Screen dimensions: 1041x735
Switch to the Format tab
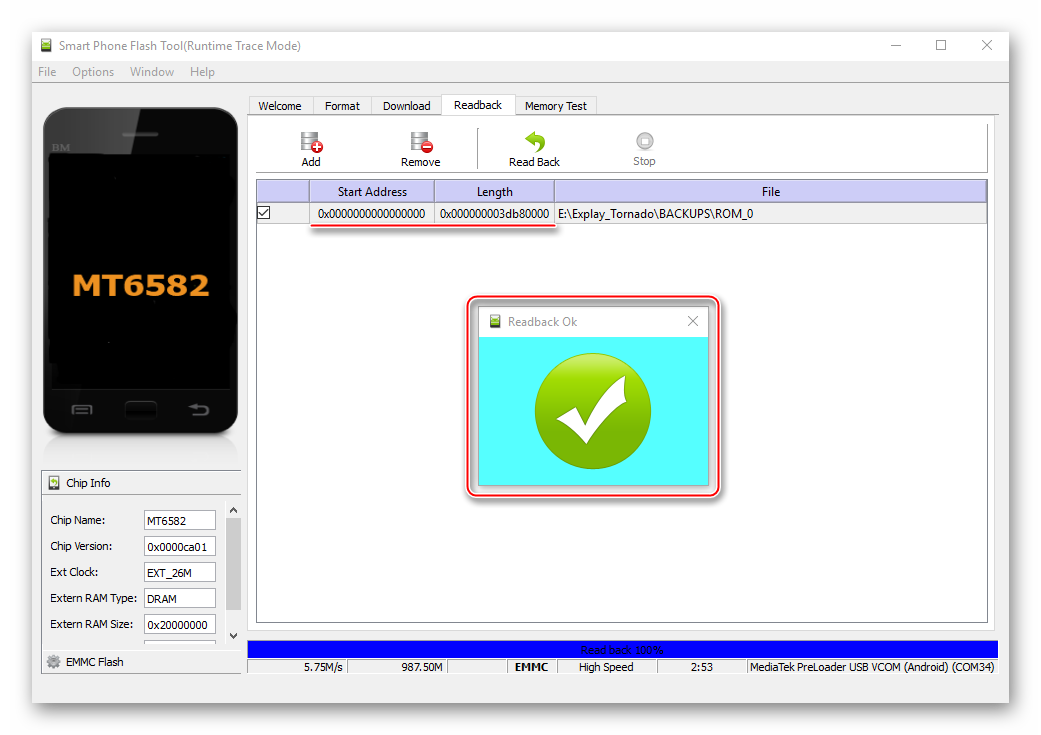pyautogui.click(x=342, y=106)
